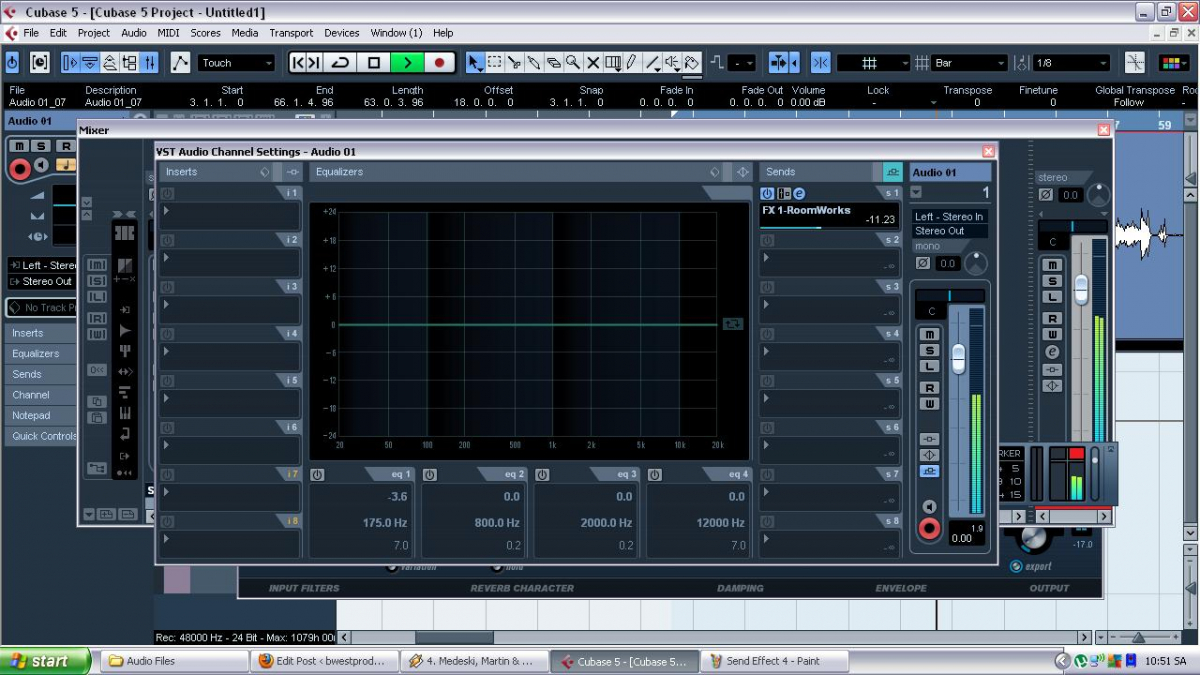Choose the Mute (X) tool
The height and width of the screenshot is (675, 1200).
coord(593,63)
